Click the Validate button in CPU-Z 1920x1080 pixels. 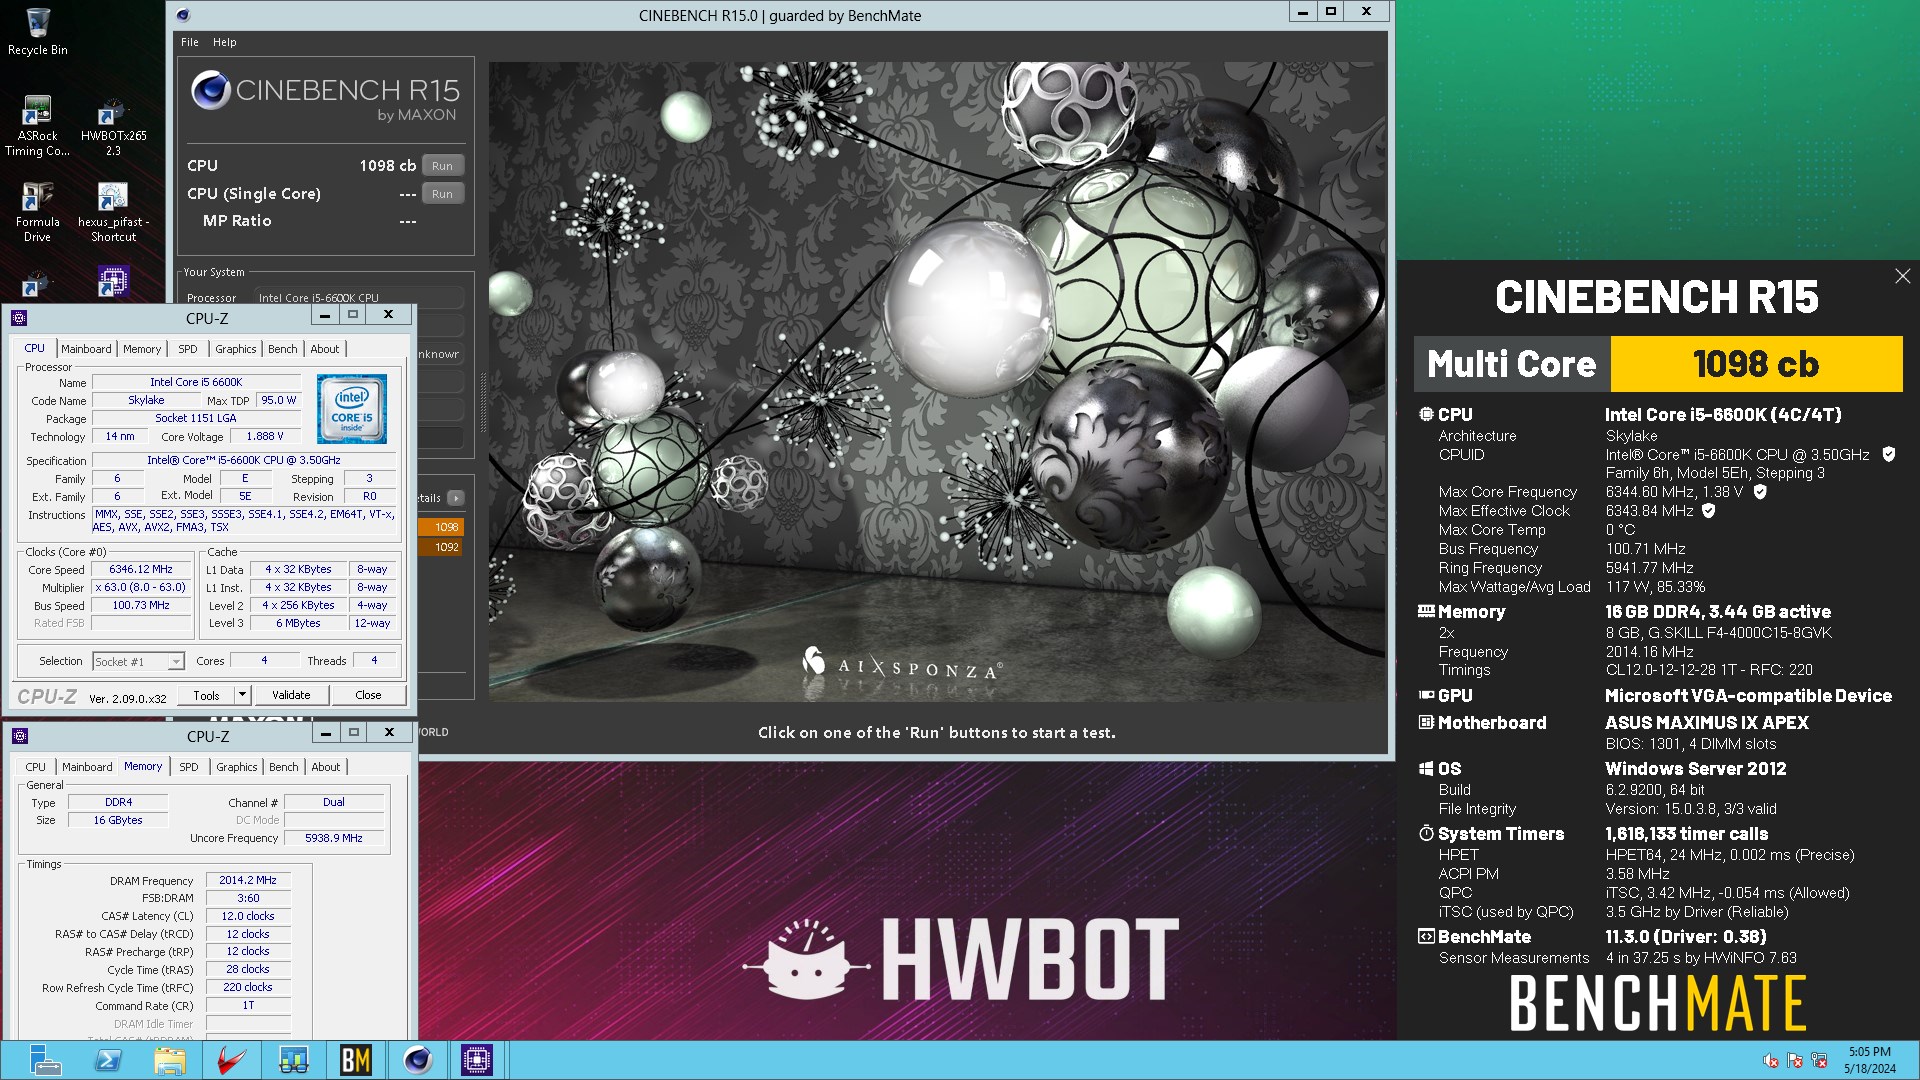(291, 695)
